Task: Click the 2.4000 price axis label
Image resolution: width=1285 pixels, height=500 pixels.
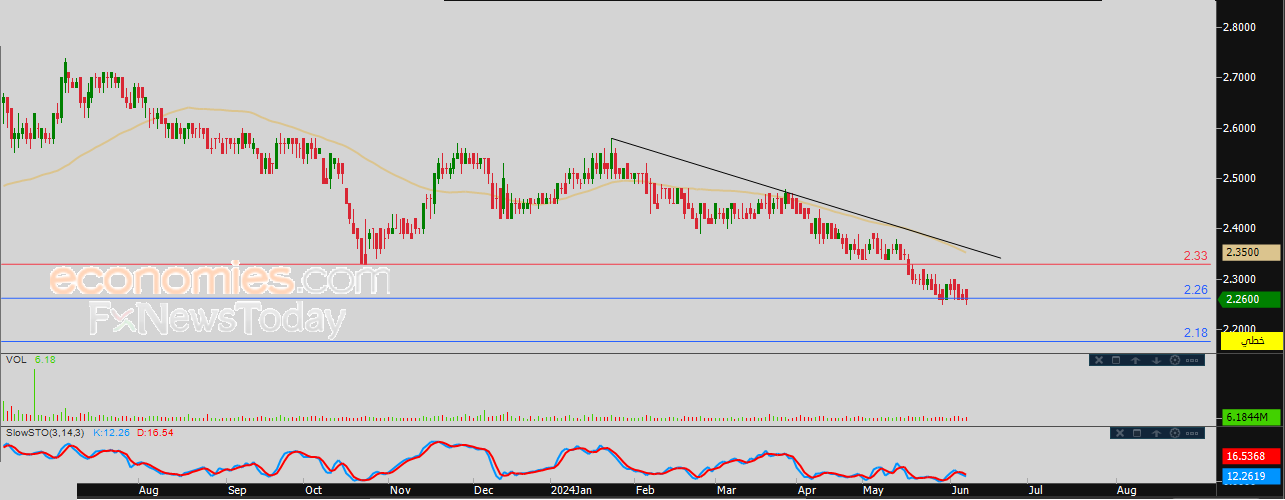Action: tap(1240, 228)
